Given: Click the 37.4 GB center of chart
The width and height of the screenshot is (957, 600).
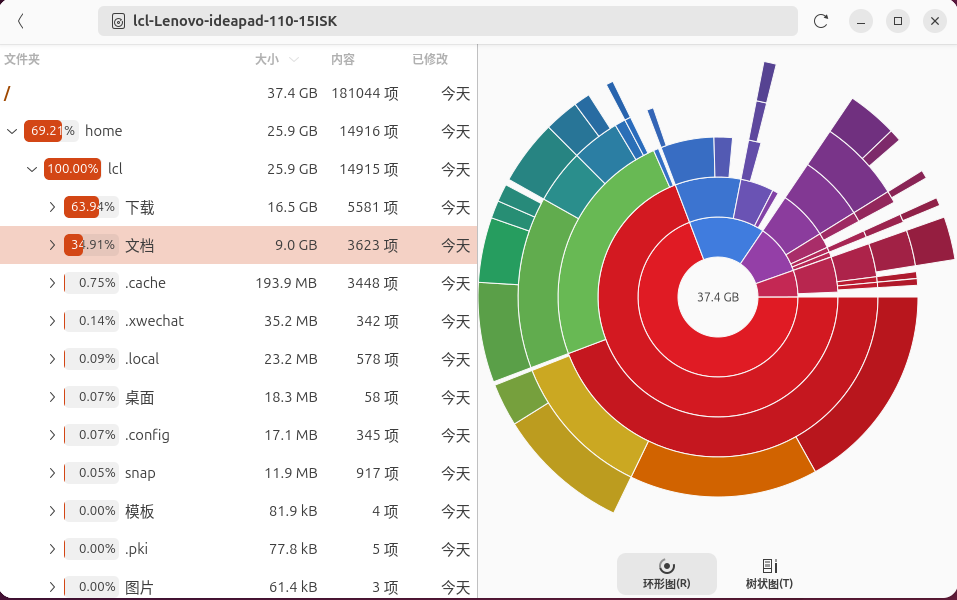Looking at the screenshot, I should tap(717, 297).
